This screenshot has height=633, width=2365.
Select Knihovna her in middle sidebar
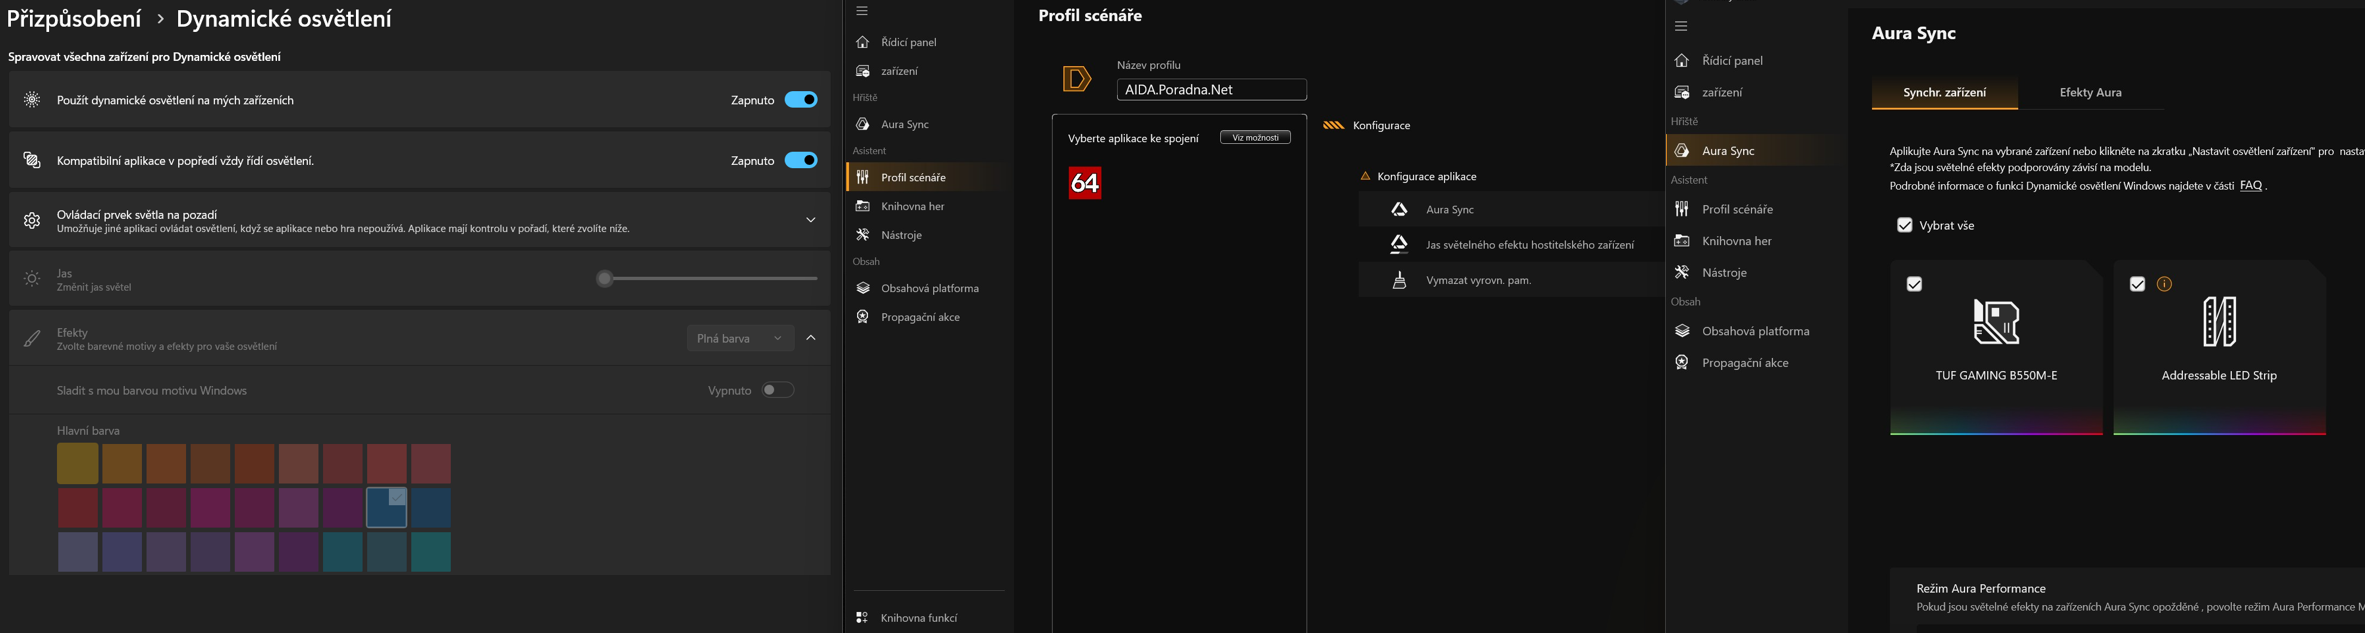pos(912,206)
